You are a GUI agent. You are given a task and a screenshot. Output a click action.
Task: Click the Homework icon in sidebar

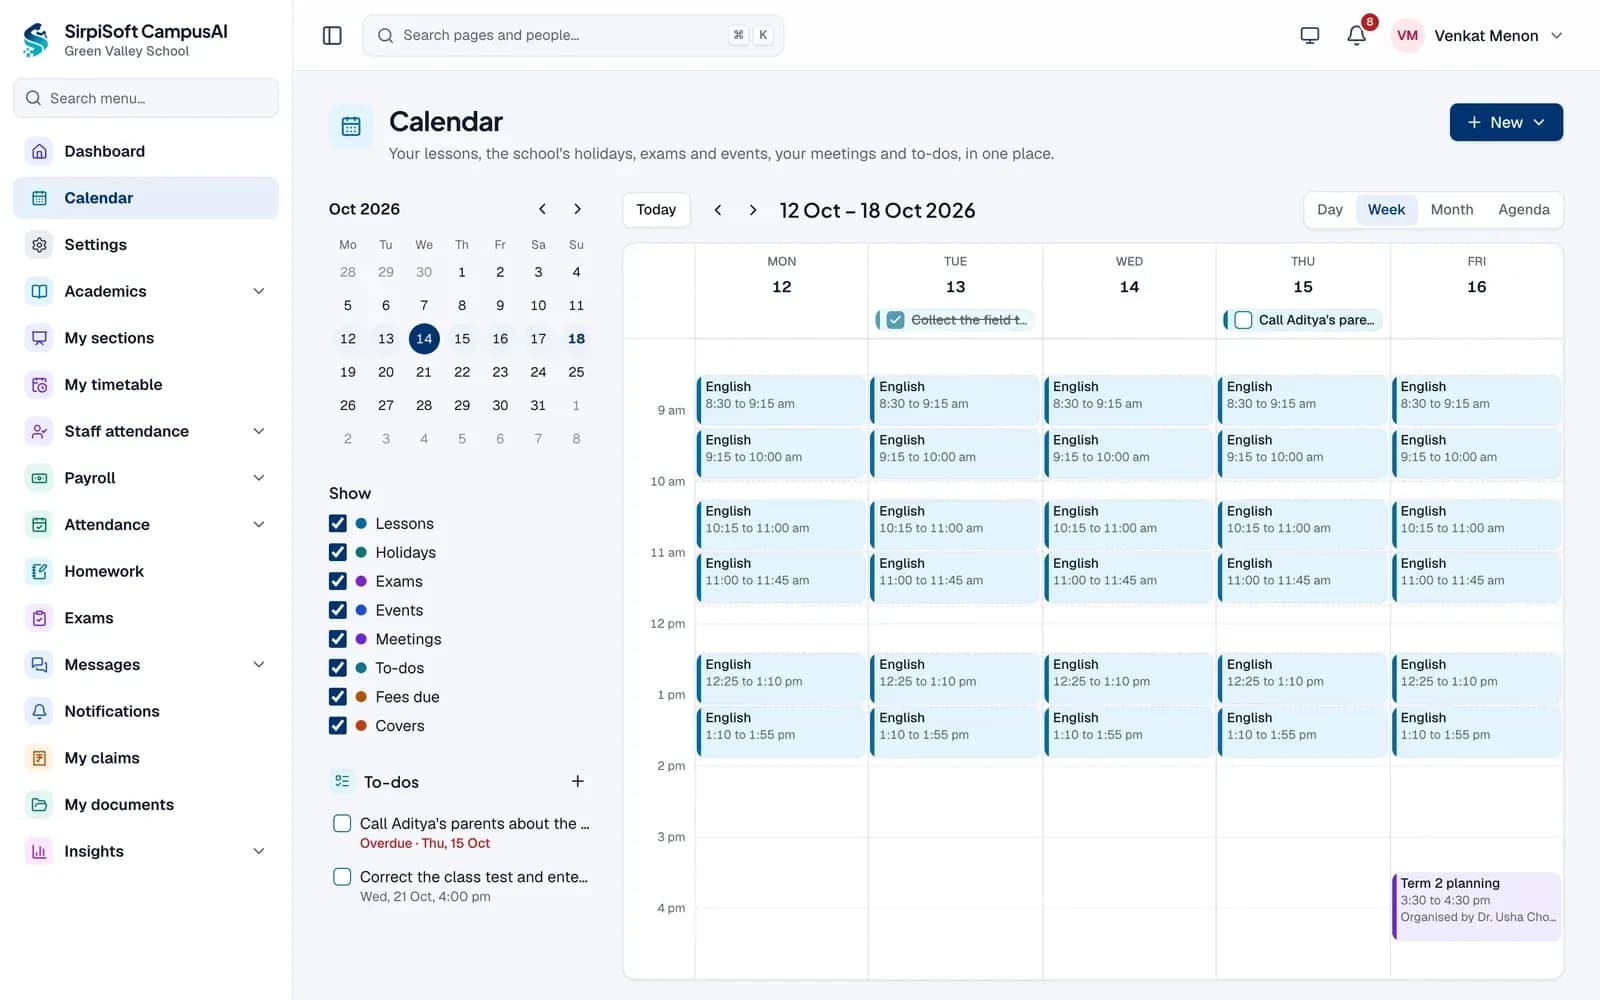tap(39, 571)
